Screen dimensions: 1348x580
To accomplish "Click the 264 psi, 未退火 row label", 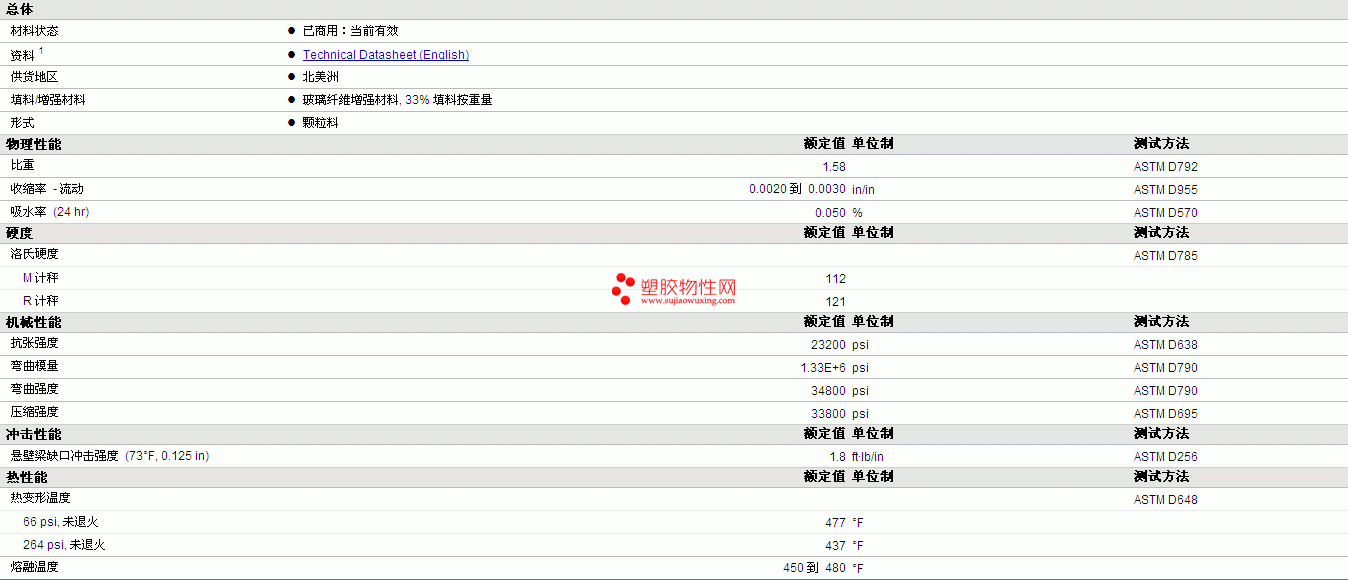I will coord(64,545).
